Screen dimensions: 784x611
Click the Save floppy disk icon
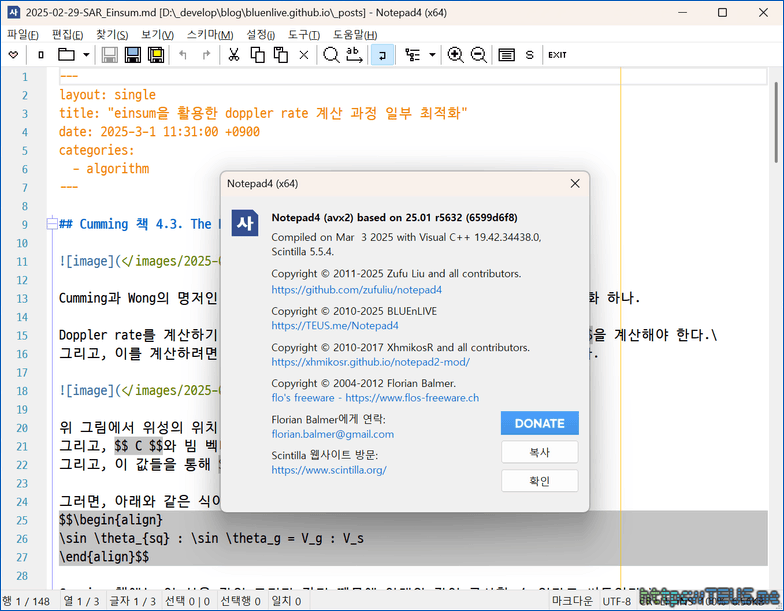(109, 55)
